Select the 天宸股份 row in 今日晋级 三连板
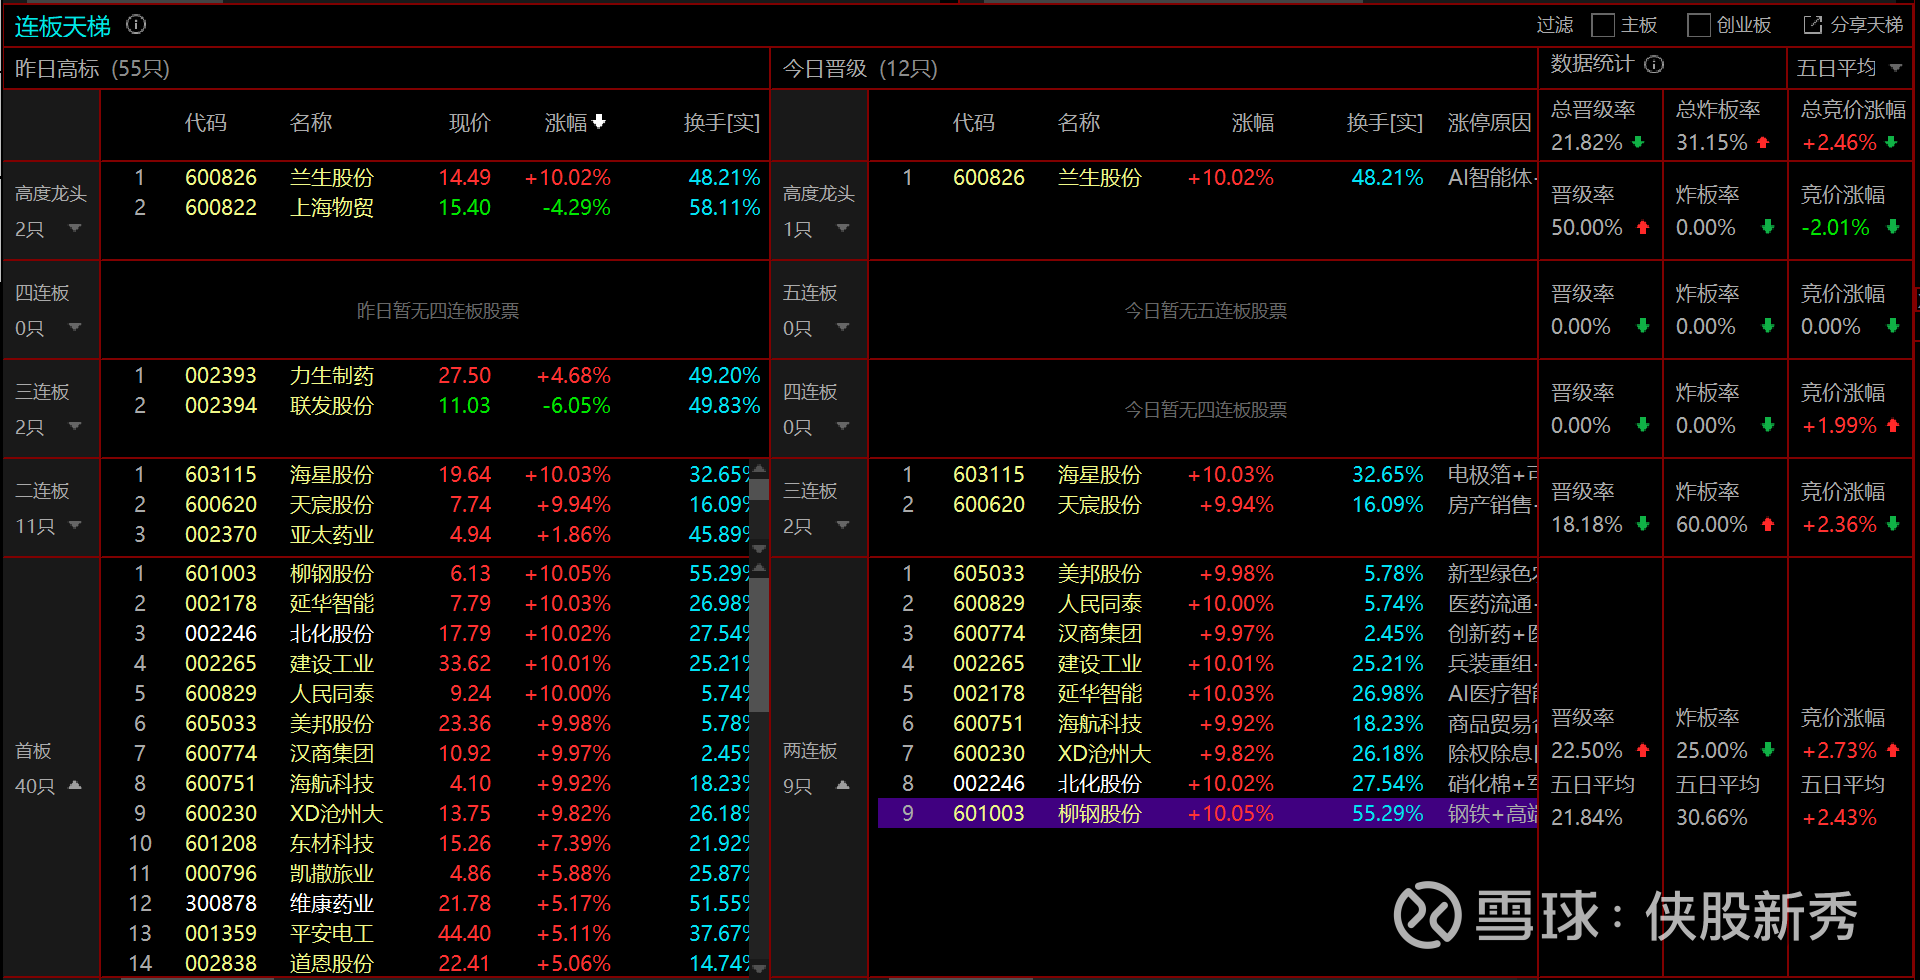The width and height of the screenshot is (1920, 980). pyautogui.click(x=1207, y=505)
